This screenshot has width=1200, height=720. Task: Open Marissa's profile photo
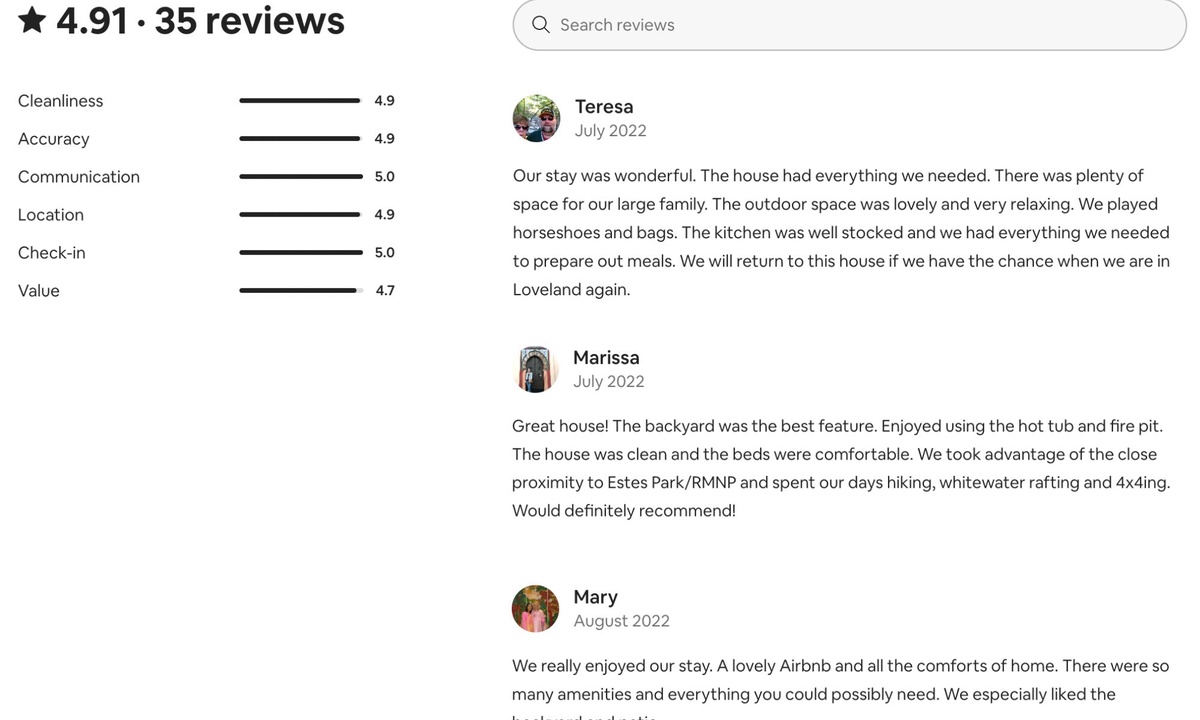tap(536, 369)
